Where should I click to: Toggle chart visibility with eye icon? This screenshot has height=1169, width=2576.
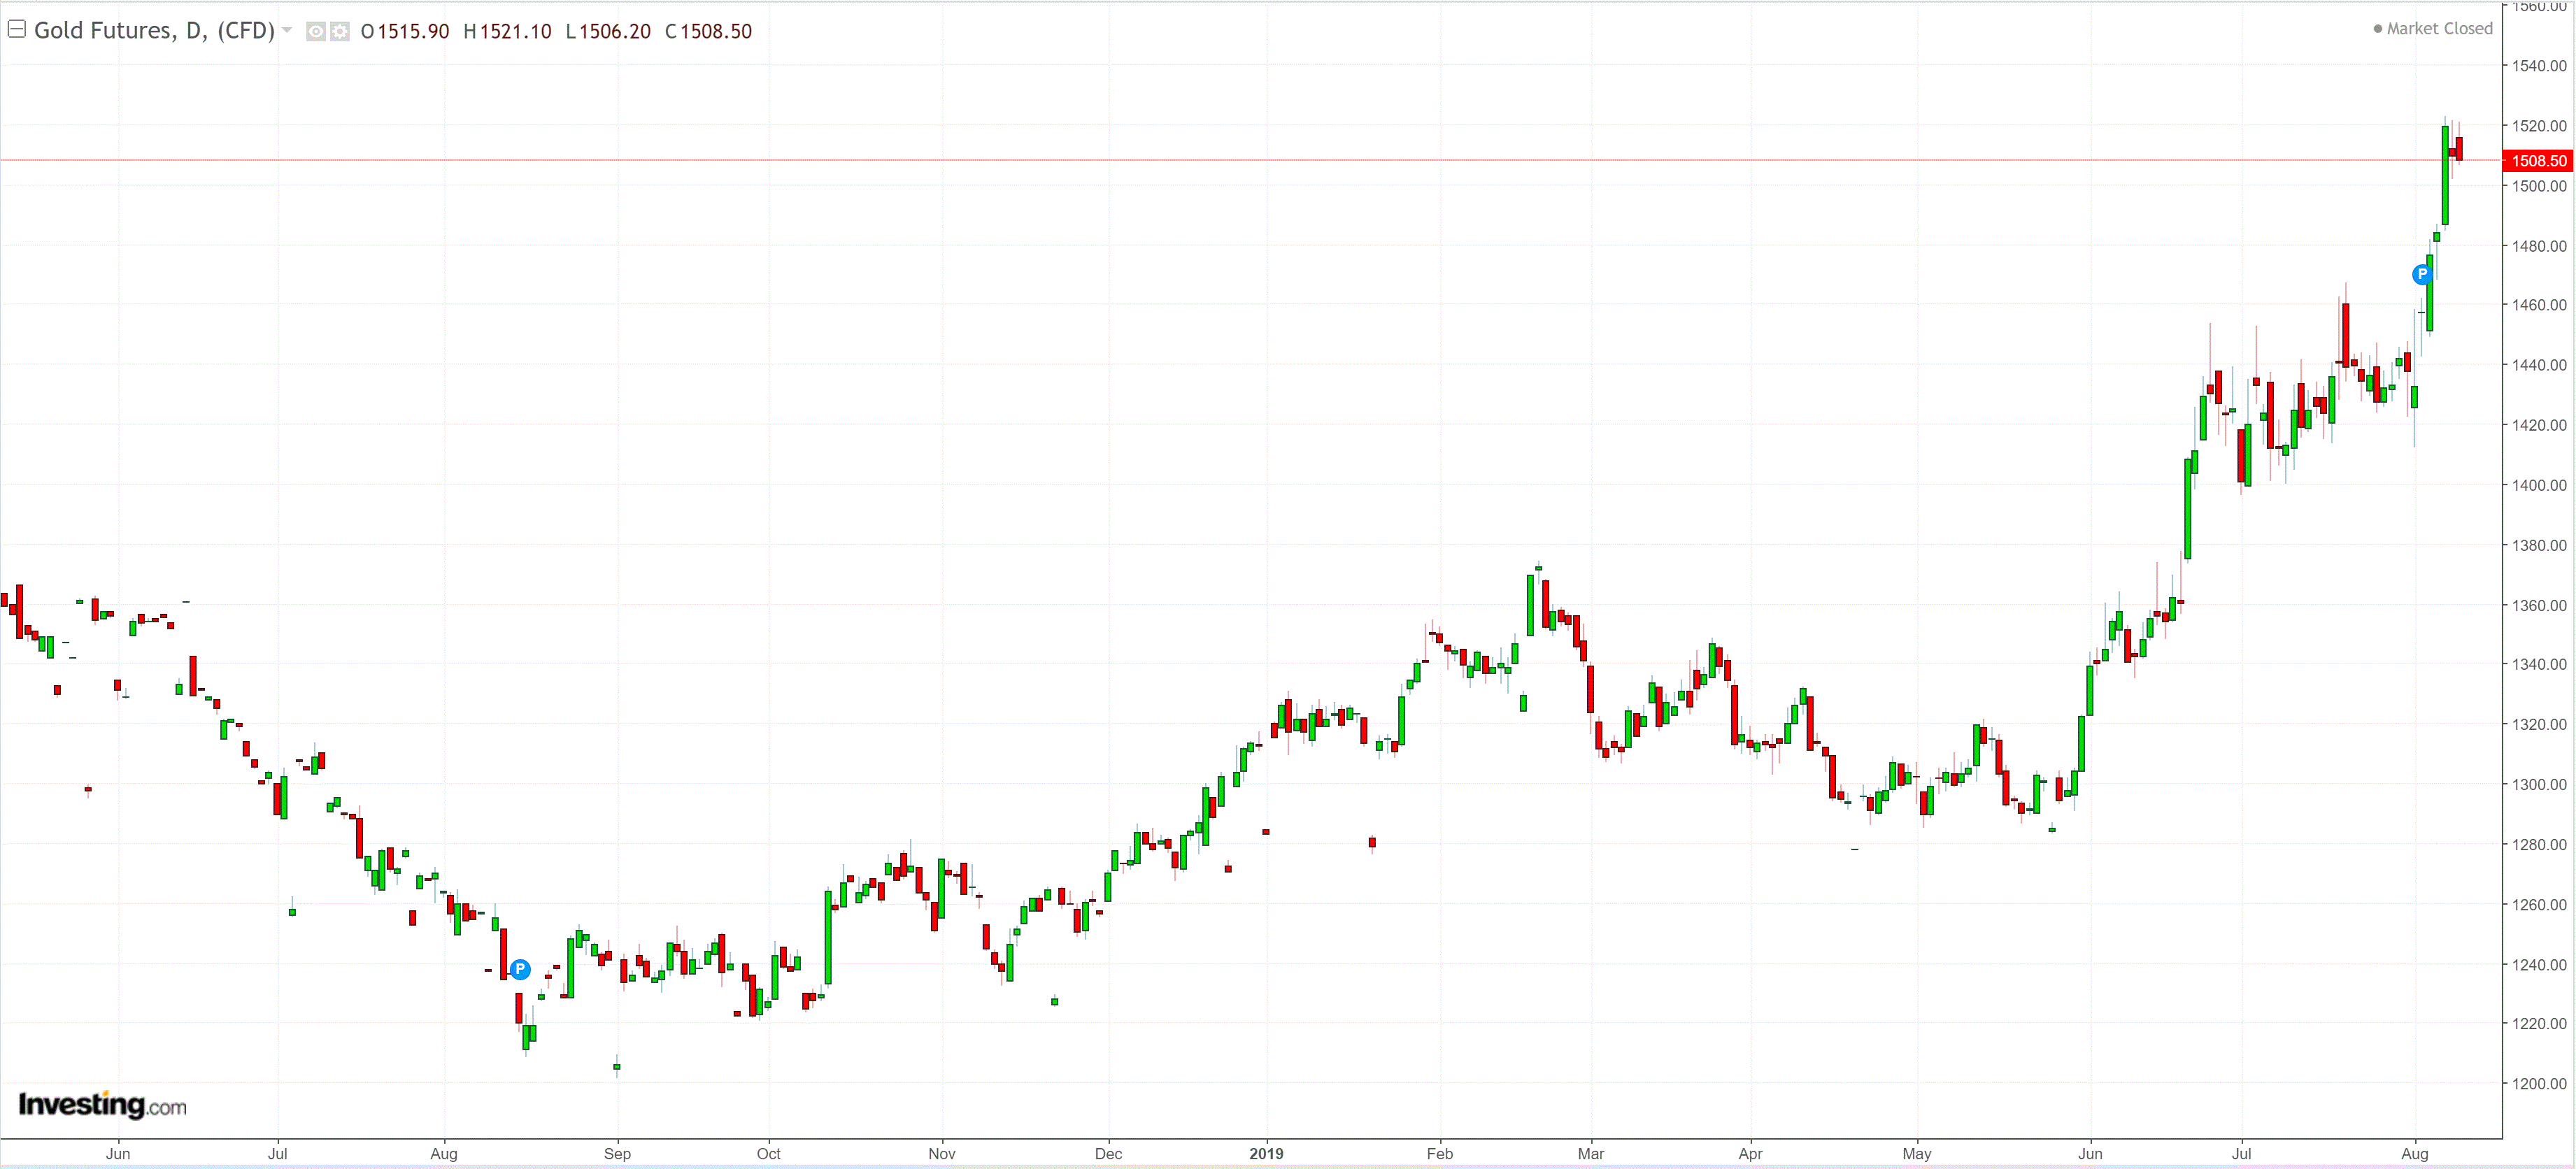315,32
